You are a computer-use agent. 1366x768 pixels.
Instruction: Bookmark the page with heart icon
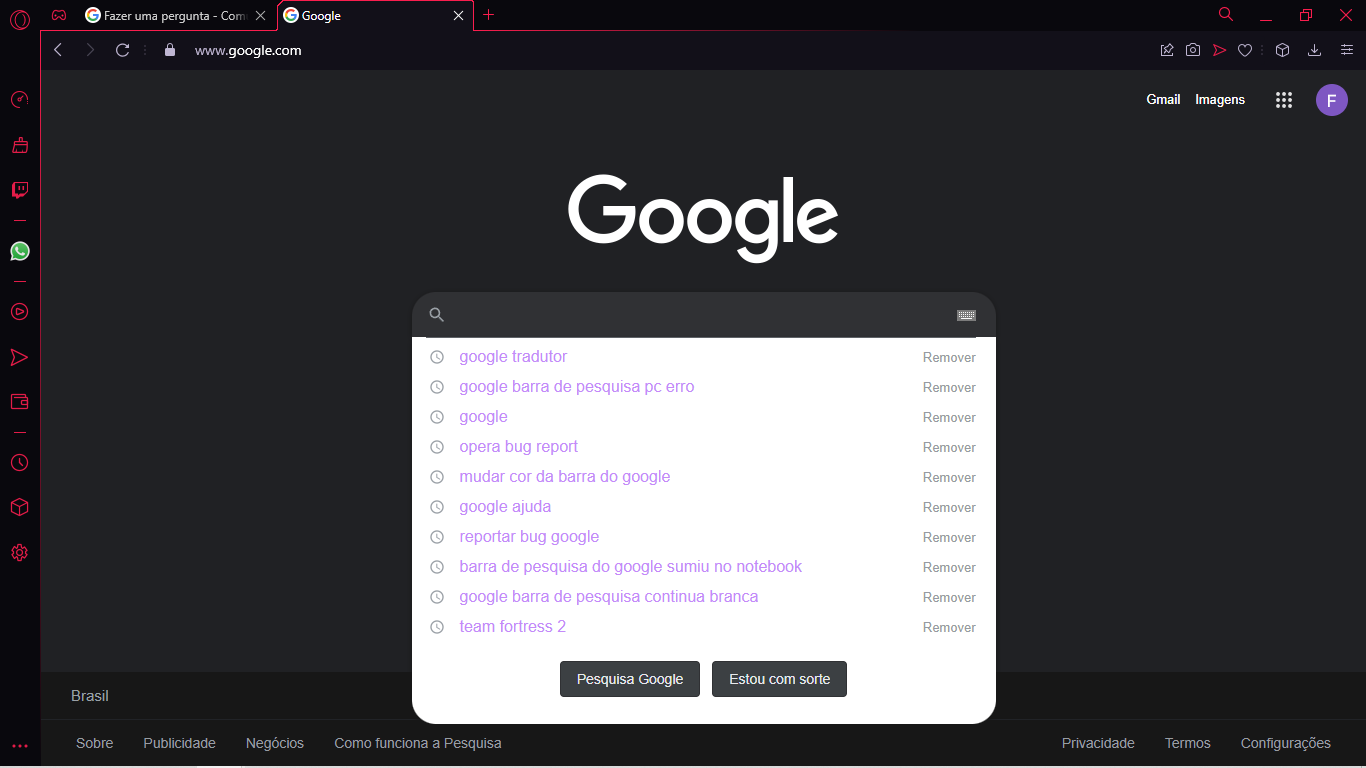click(1245, 50)
